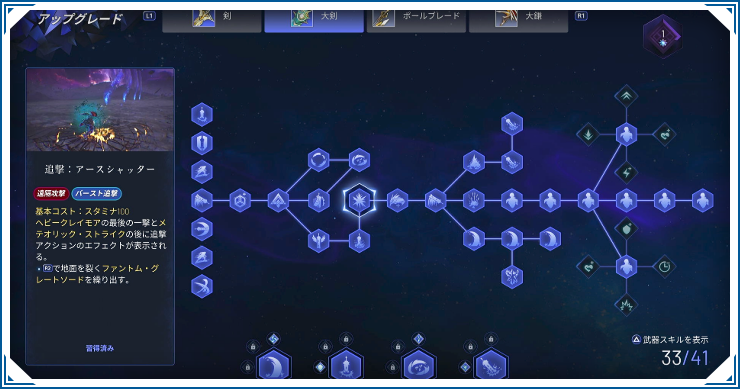Select meteor node beside the flame spike node
Image resolution: width=740 pixels, height=389 pixels.
512,162
